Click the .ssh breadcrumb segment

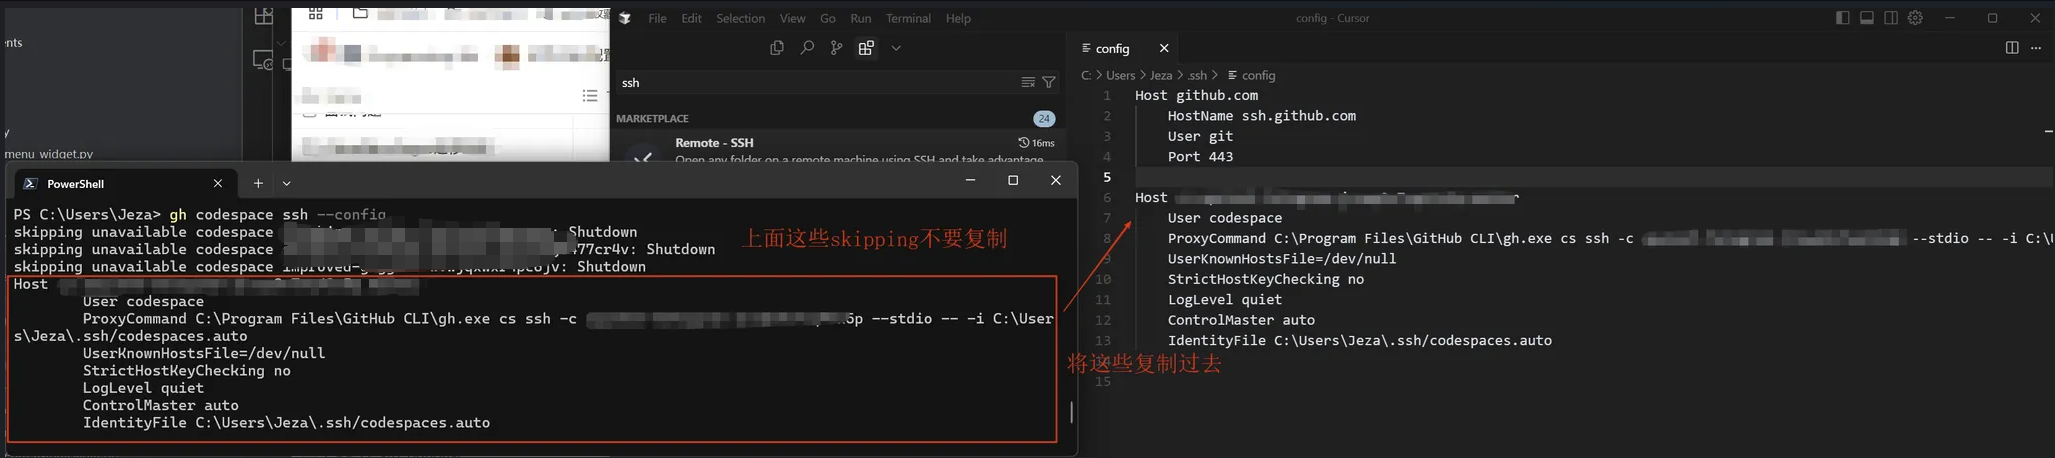point(1197,75)
